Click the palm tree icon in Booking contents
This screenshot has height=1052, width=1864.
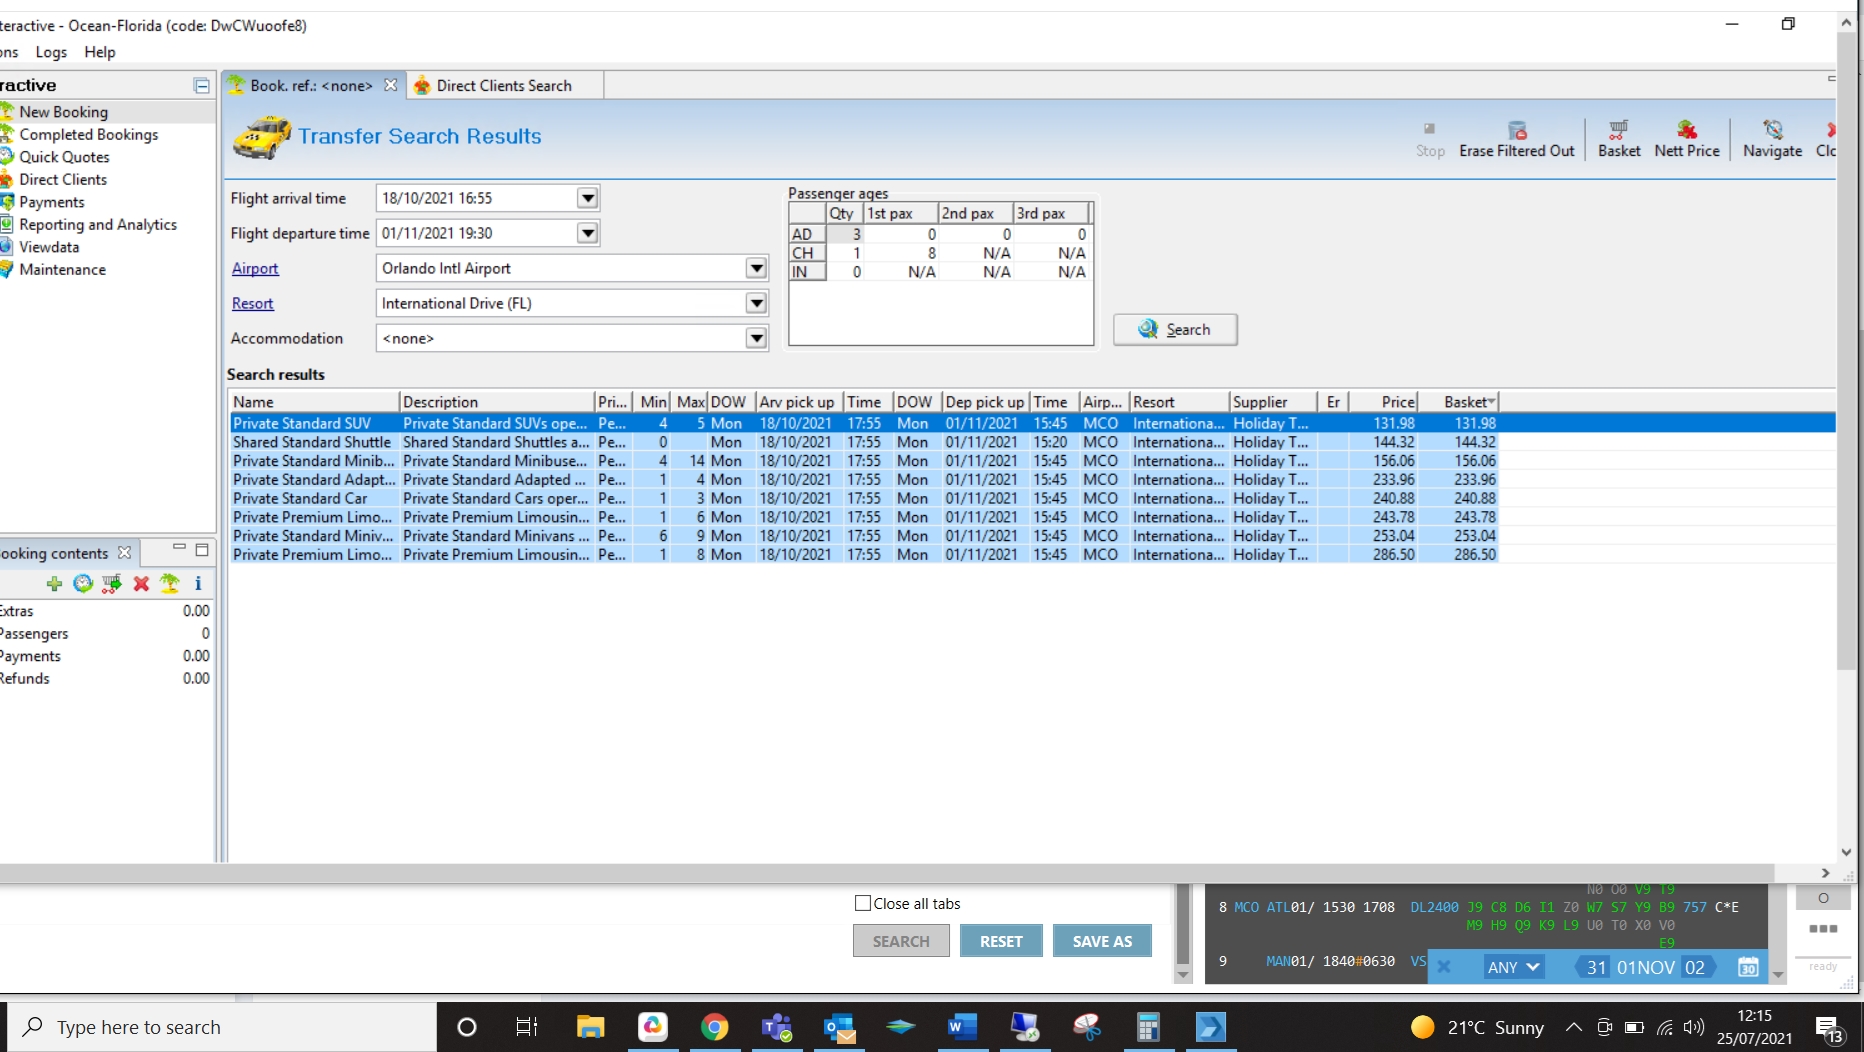click(x=170, y=583)
